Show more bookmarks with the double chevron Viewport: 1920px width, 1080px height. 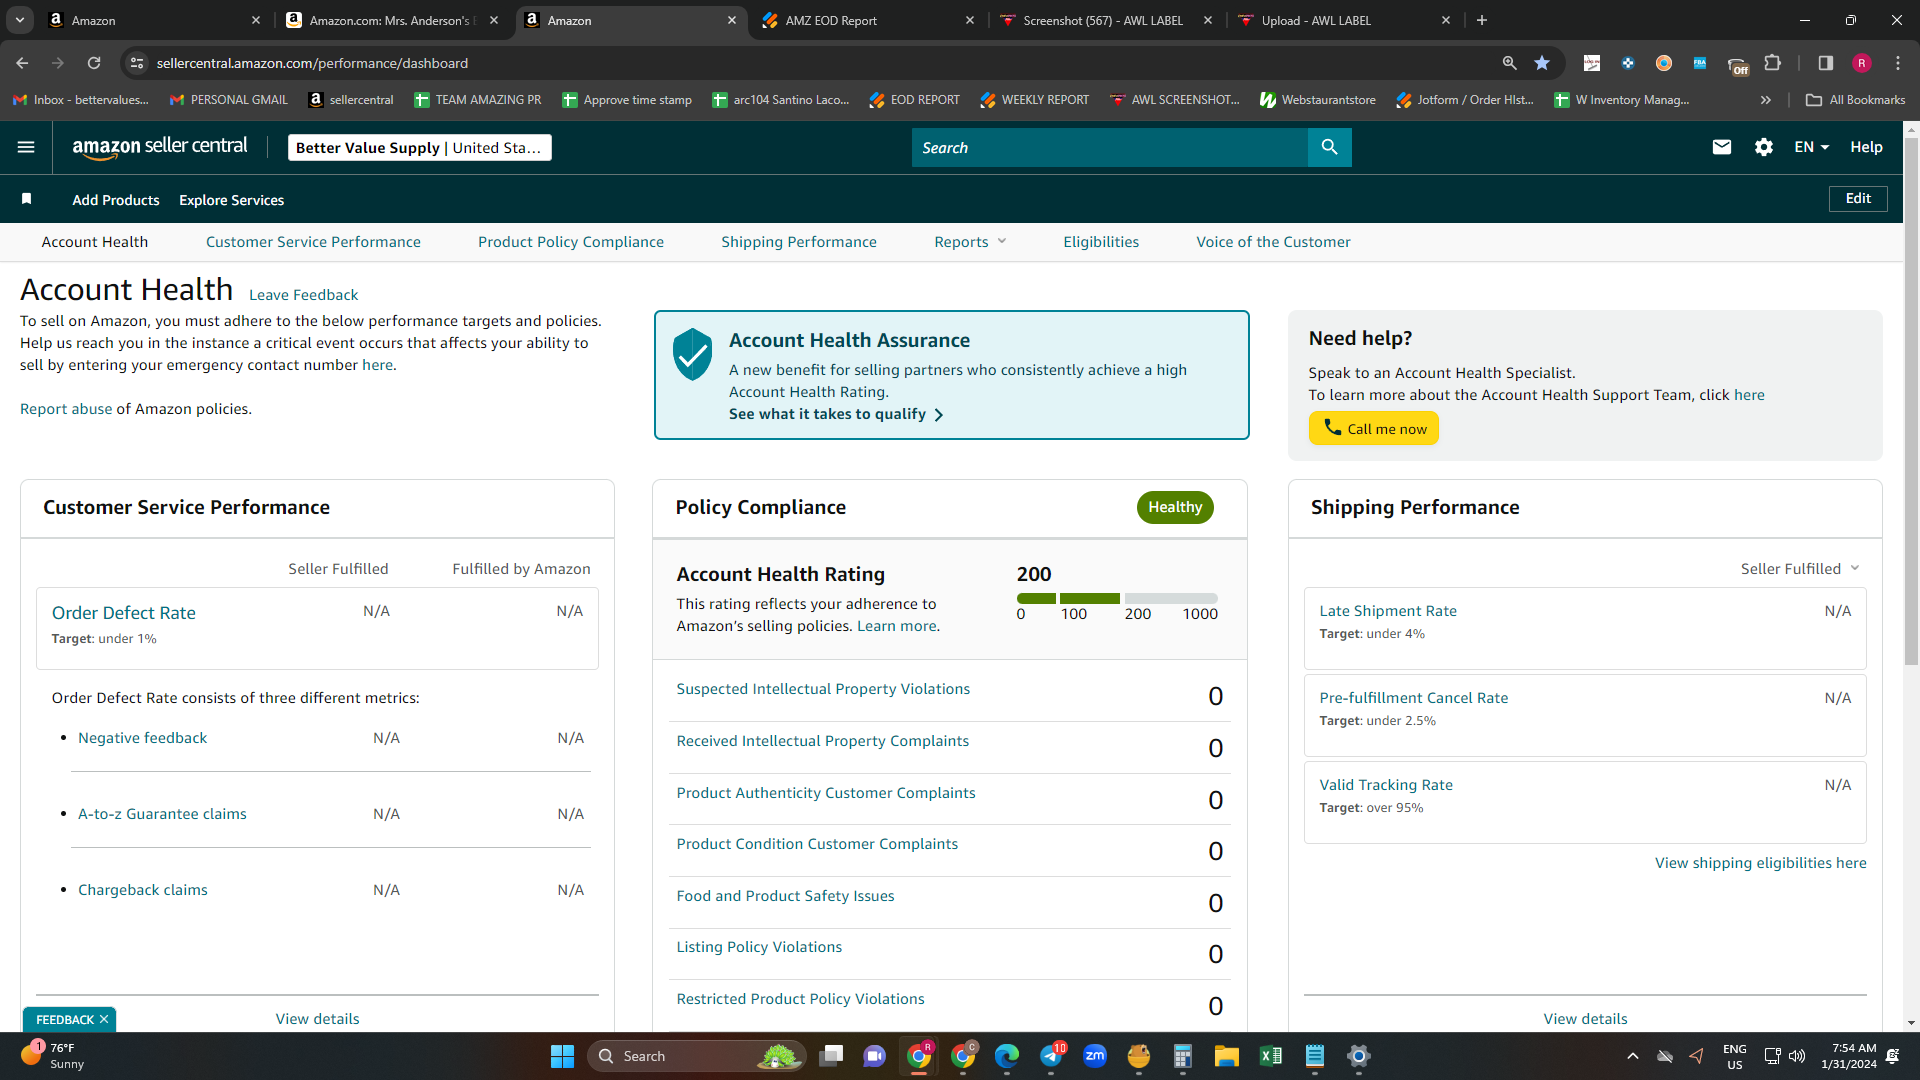tap(1766, 100)
